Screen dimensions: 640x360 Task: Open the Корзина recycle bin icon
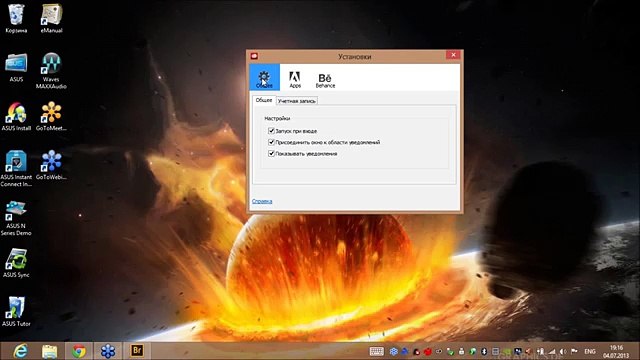pos(16,18)
